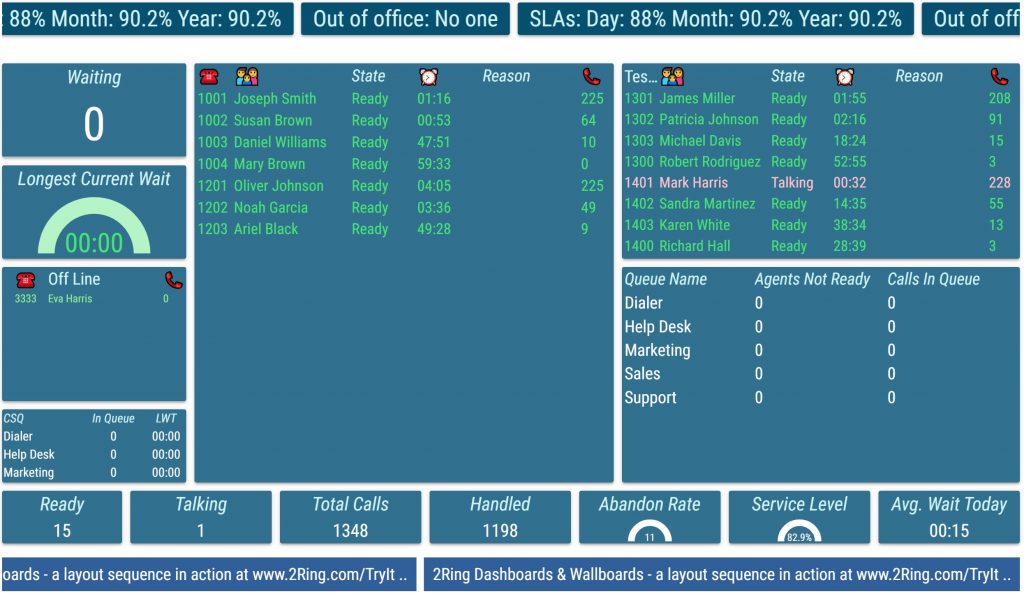Click the red telephone icon in Off Line panel
The height and width of the screenshot is (594, 1024).
click(x=26, y=280)
